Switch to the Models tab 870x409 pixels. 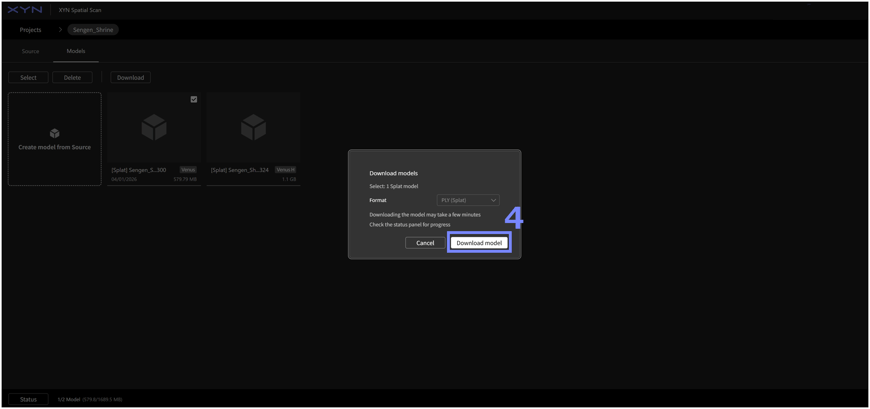pyautogui.click(x=76, y=51)
